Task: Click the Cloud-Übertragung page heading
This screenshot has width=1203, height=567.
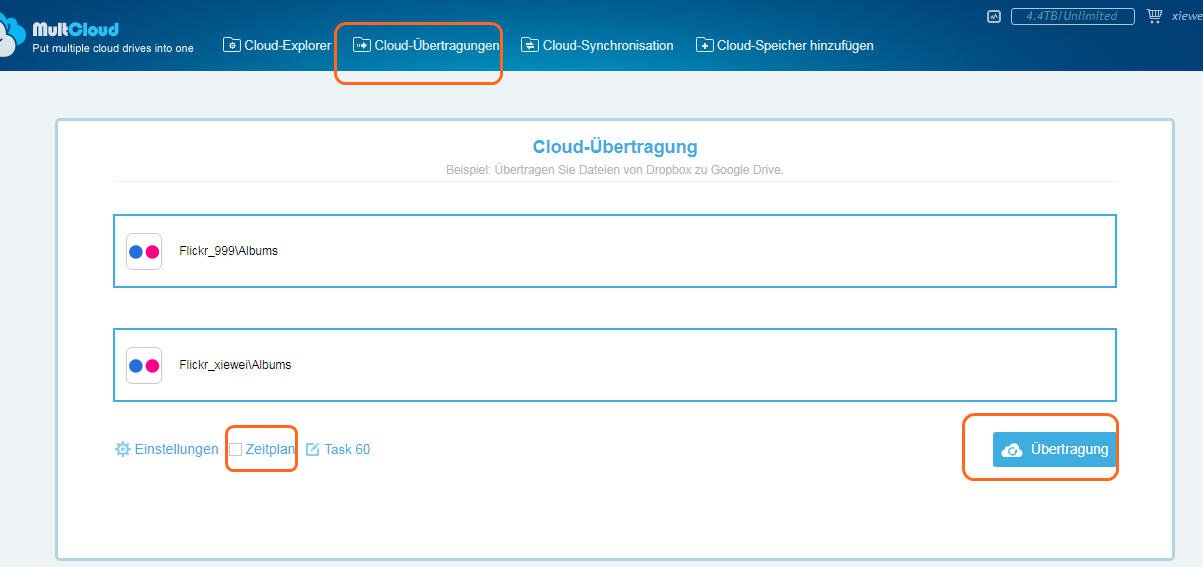Action: click(x=615, y=147)
